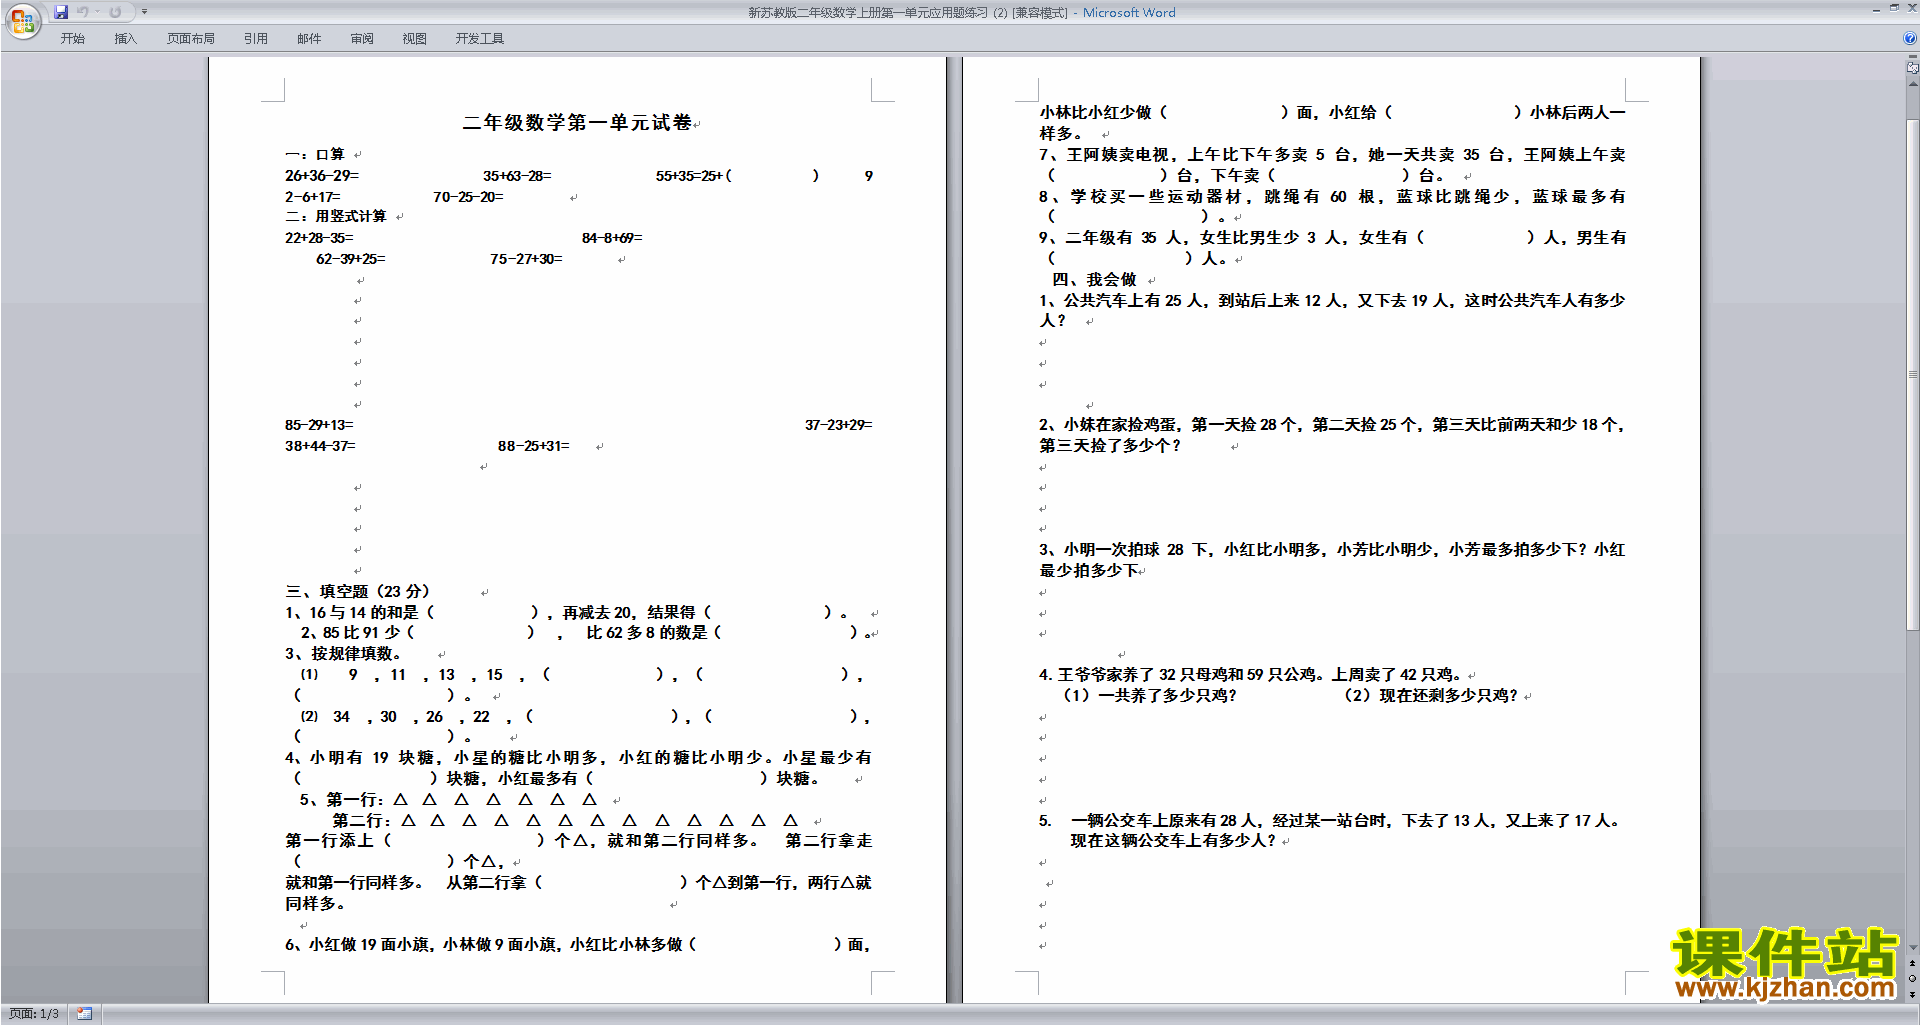The width and height of the screenshot is (1920, 1025).
Task: Click the expression 37-23+29=
Action: coord(839,425)
